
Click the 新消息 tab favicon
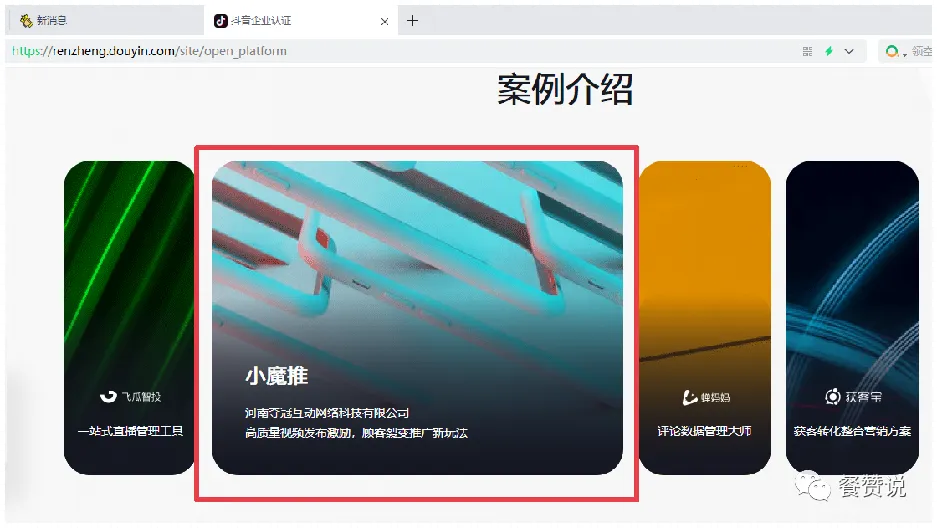(26, 21)
